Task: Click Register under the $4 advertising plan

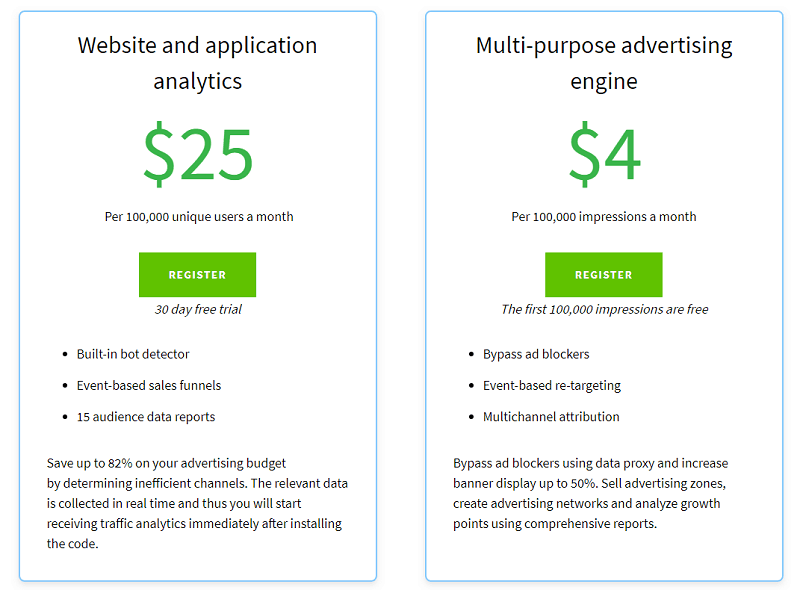Action: coord(603,275)
